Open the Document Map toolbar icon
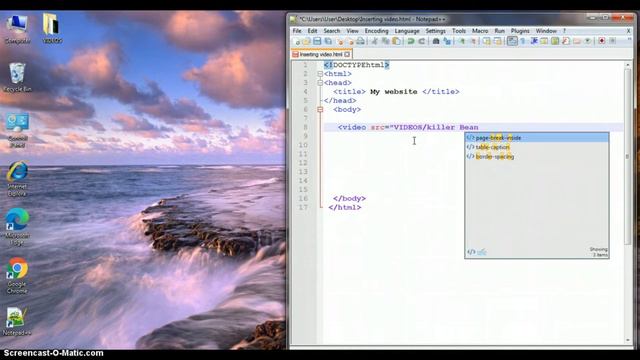Image resolution: width=640 pixels, height=360 pixels. (555, 41)
